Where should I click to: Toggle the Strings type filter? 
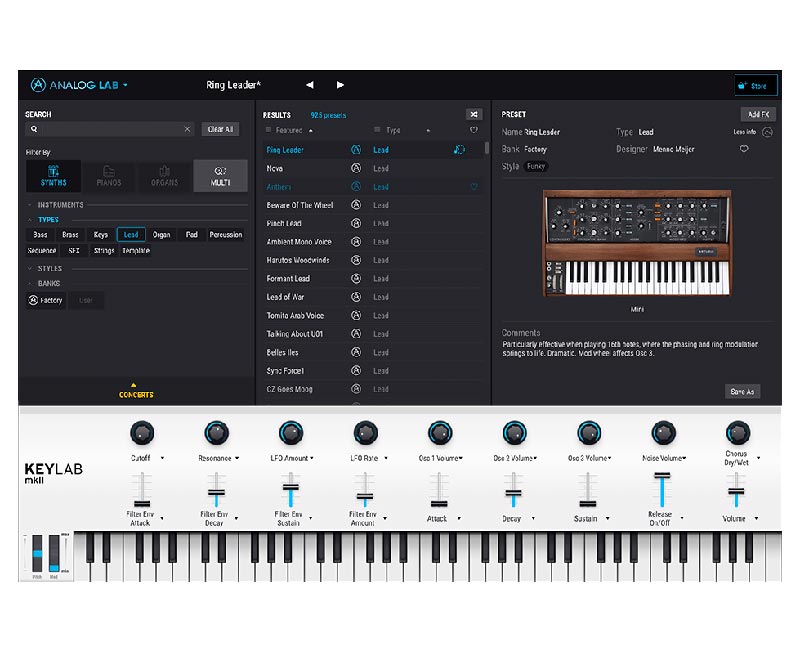(x=104, y=251)
